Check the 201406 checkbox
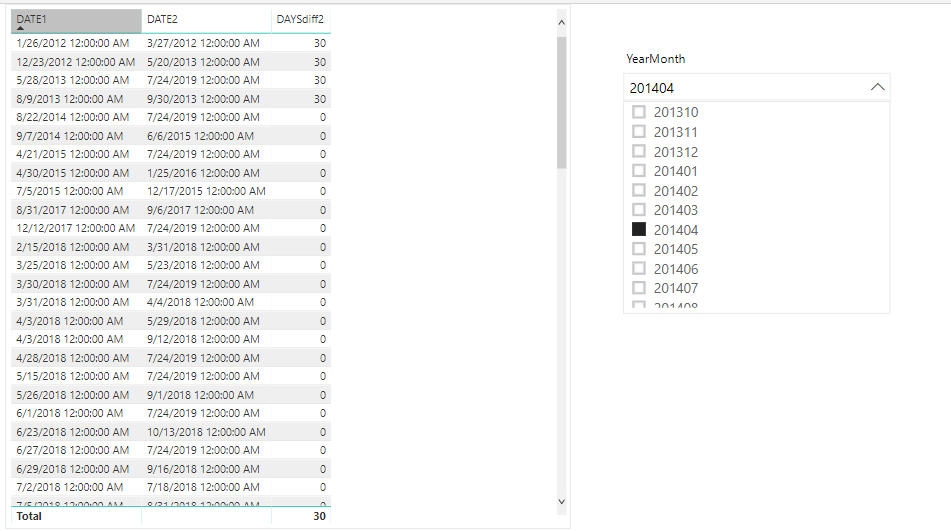 [x=639, y=268]
